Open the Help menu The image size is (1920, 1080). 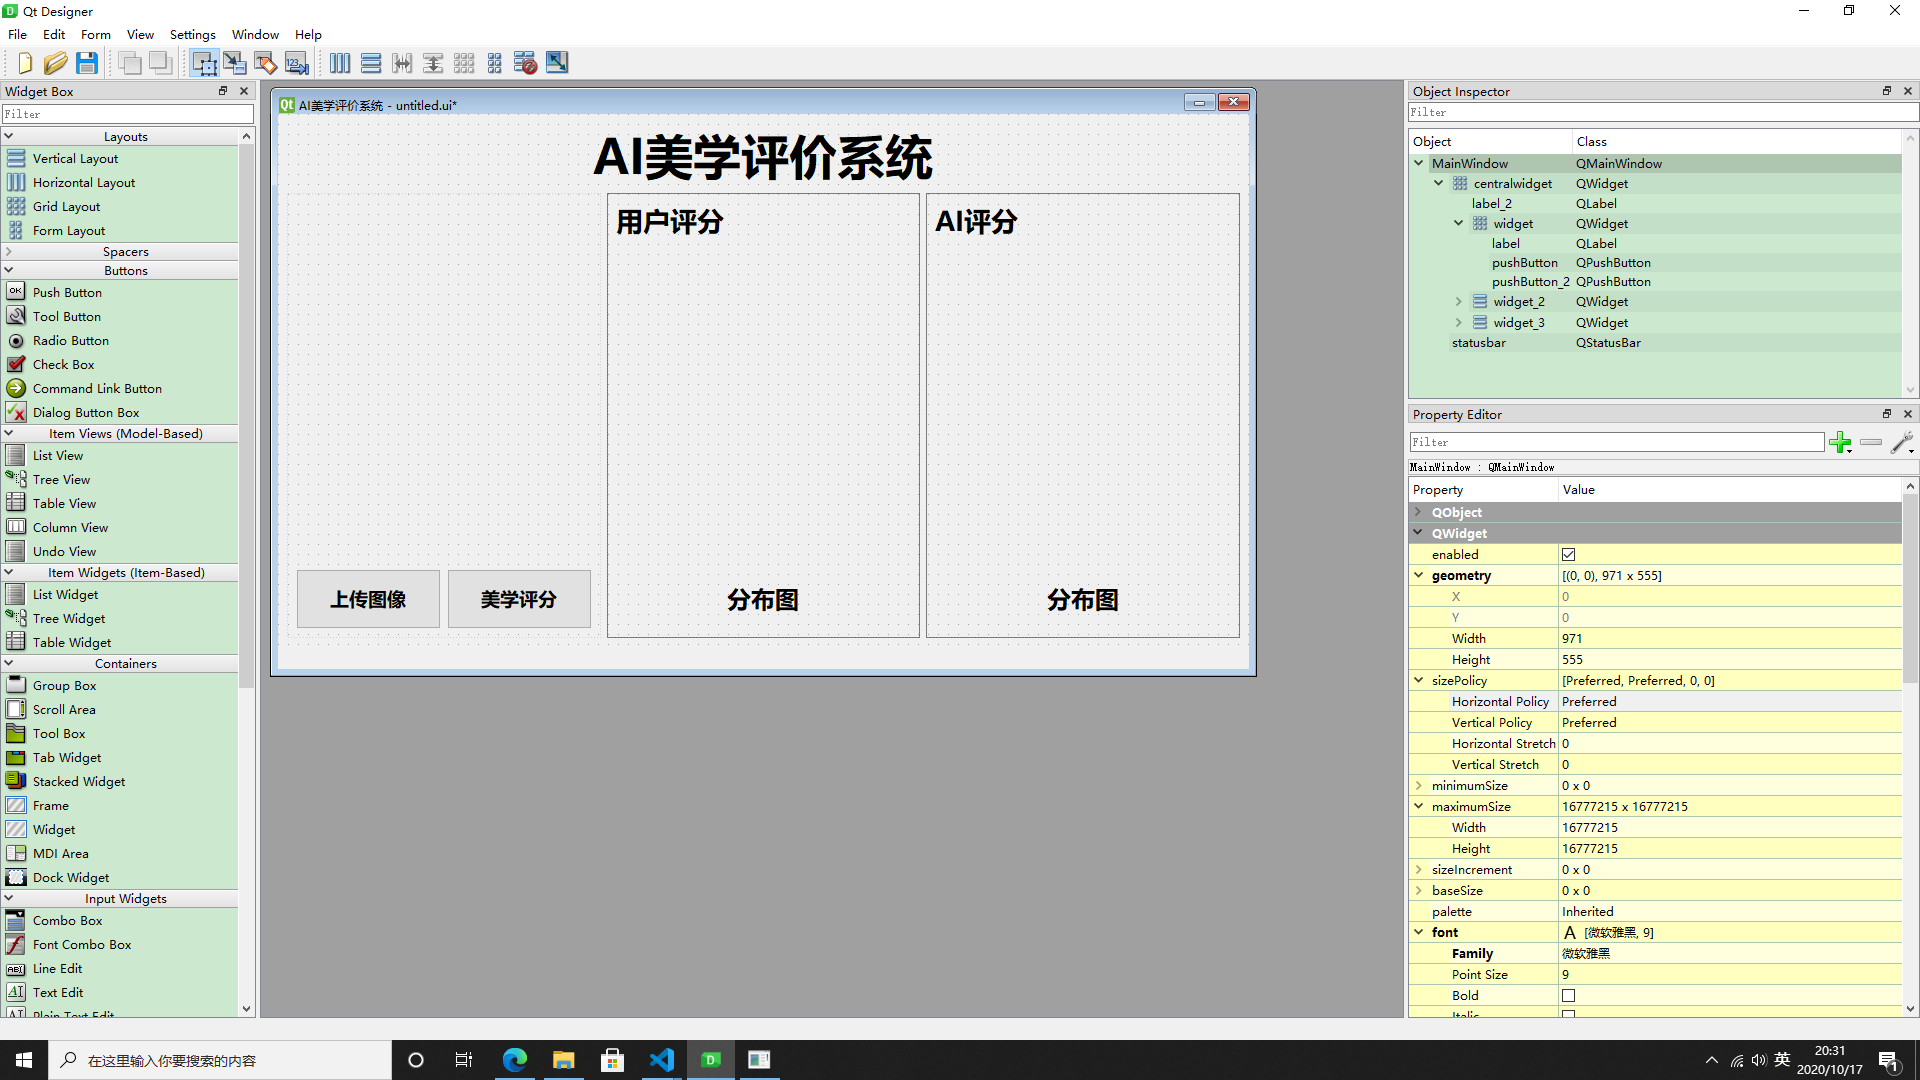point(308,34)
